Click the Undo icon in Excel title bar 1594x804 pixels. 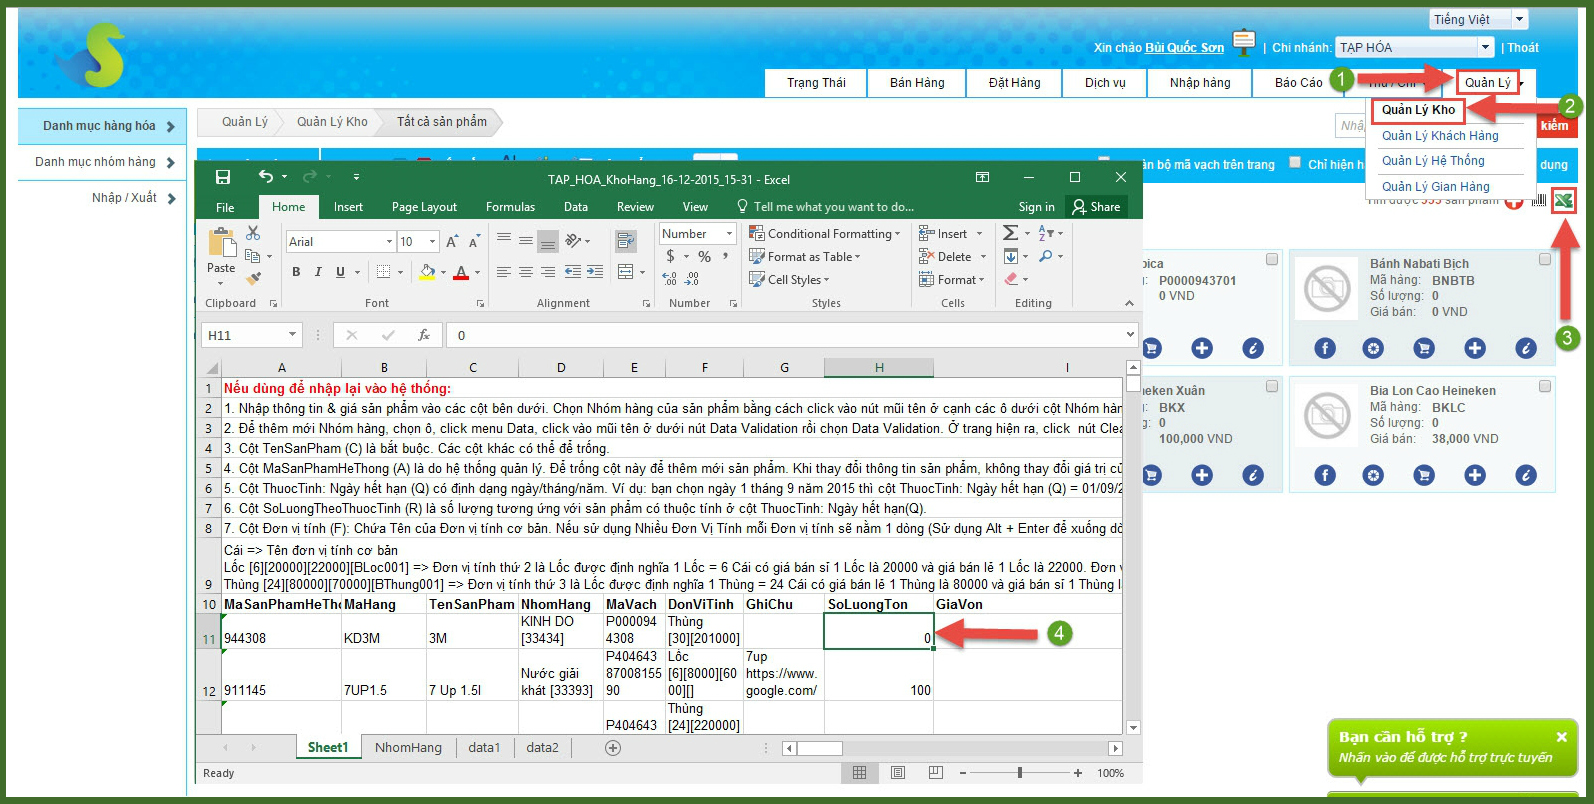(x=266, y=177)
